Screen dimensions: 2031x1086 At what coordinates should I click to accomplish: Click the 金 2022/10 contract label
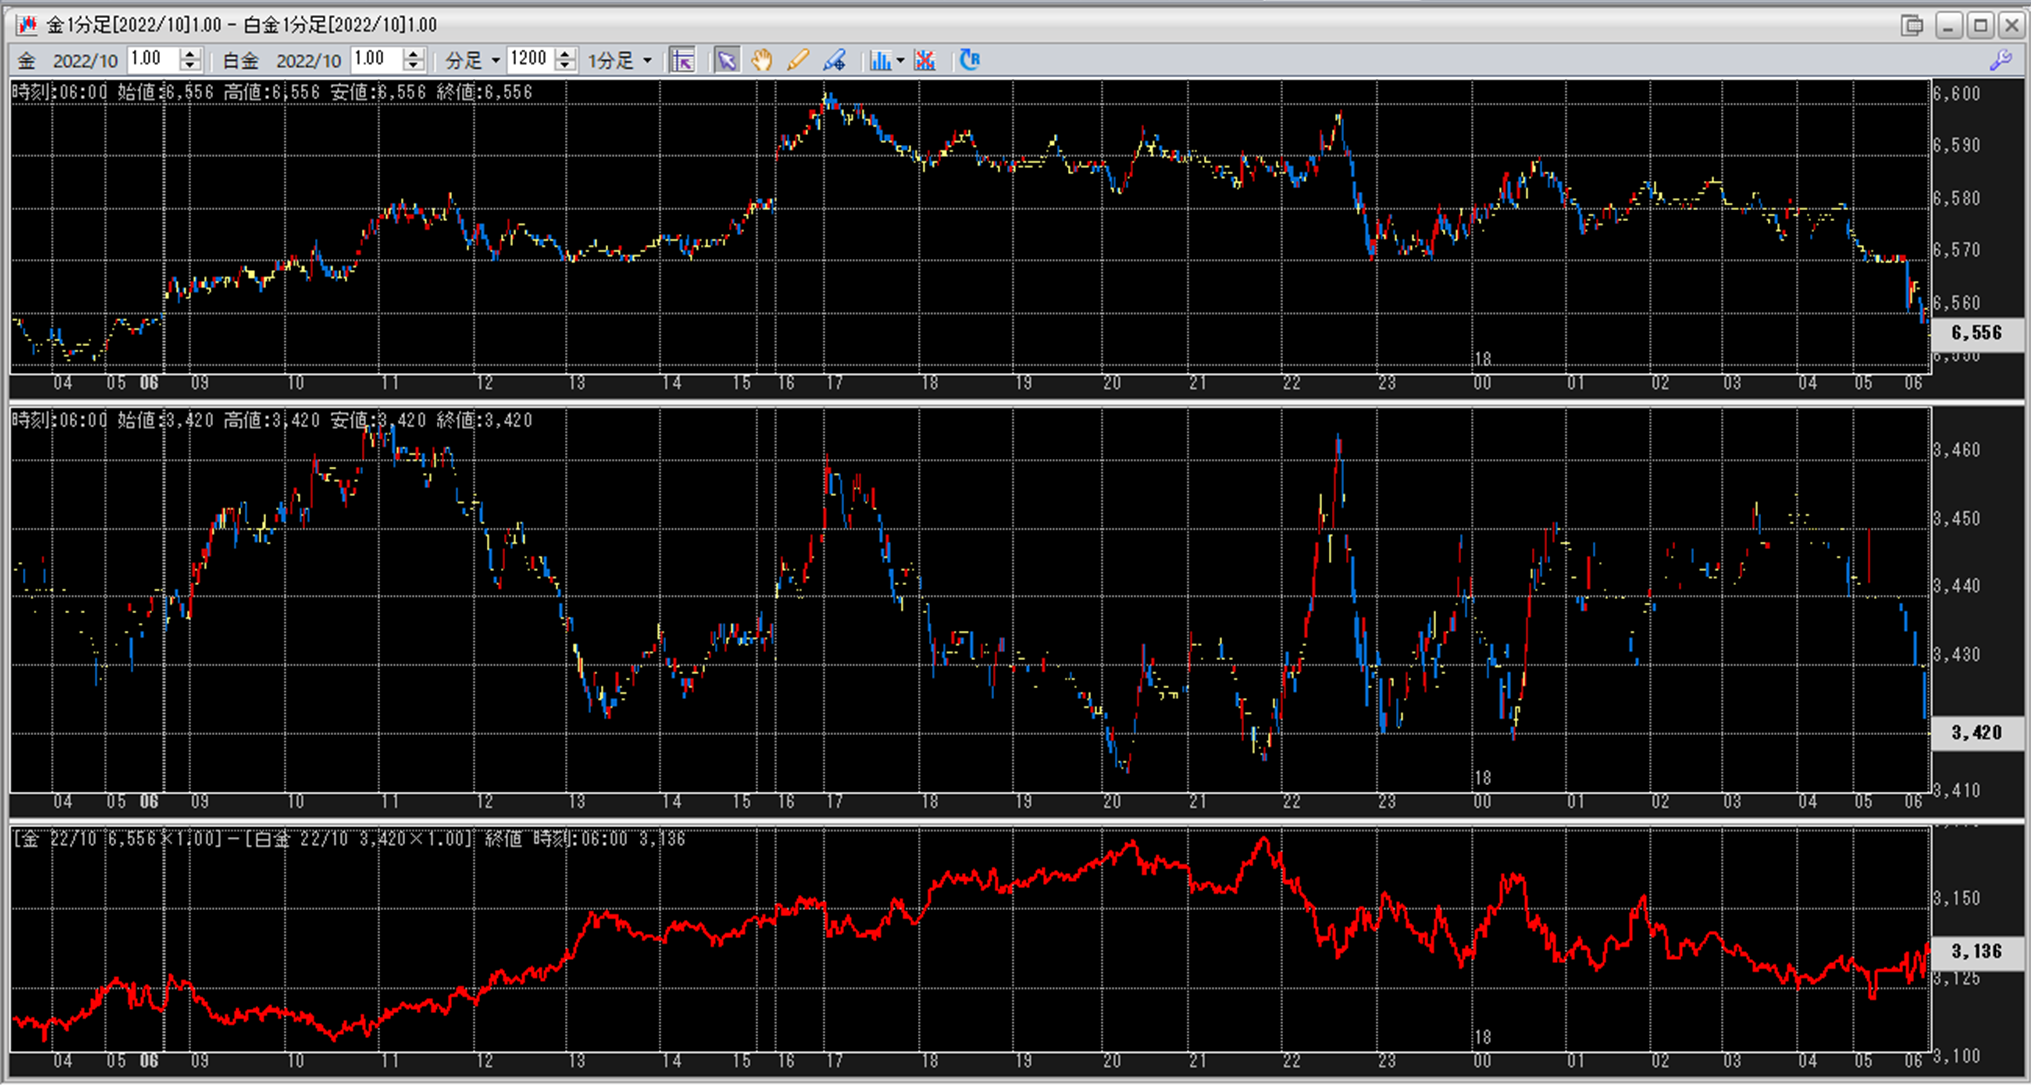coord(85,61)
